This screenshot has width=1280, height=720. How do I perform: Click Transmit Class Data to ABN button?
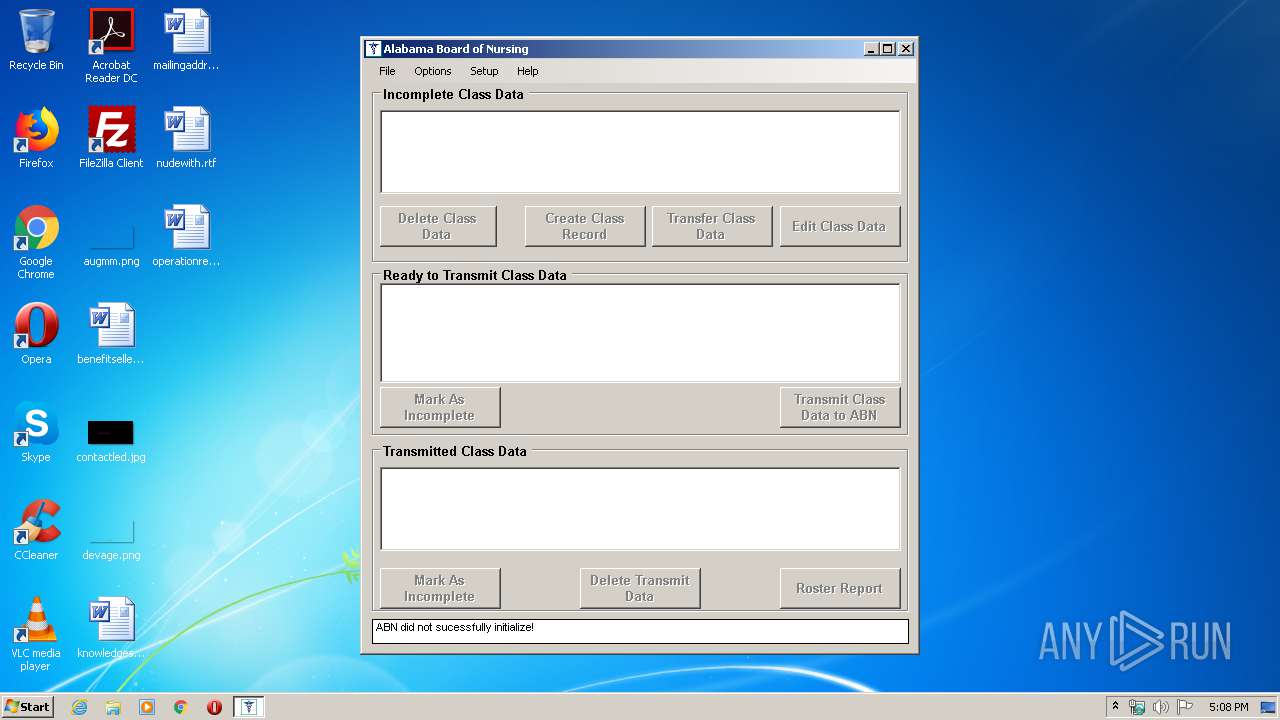coord(840,407)
